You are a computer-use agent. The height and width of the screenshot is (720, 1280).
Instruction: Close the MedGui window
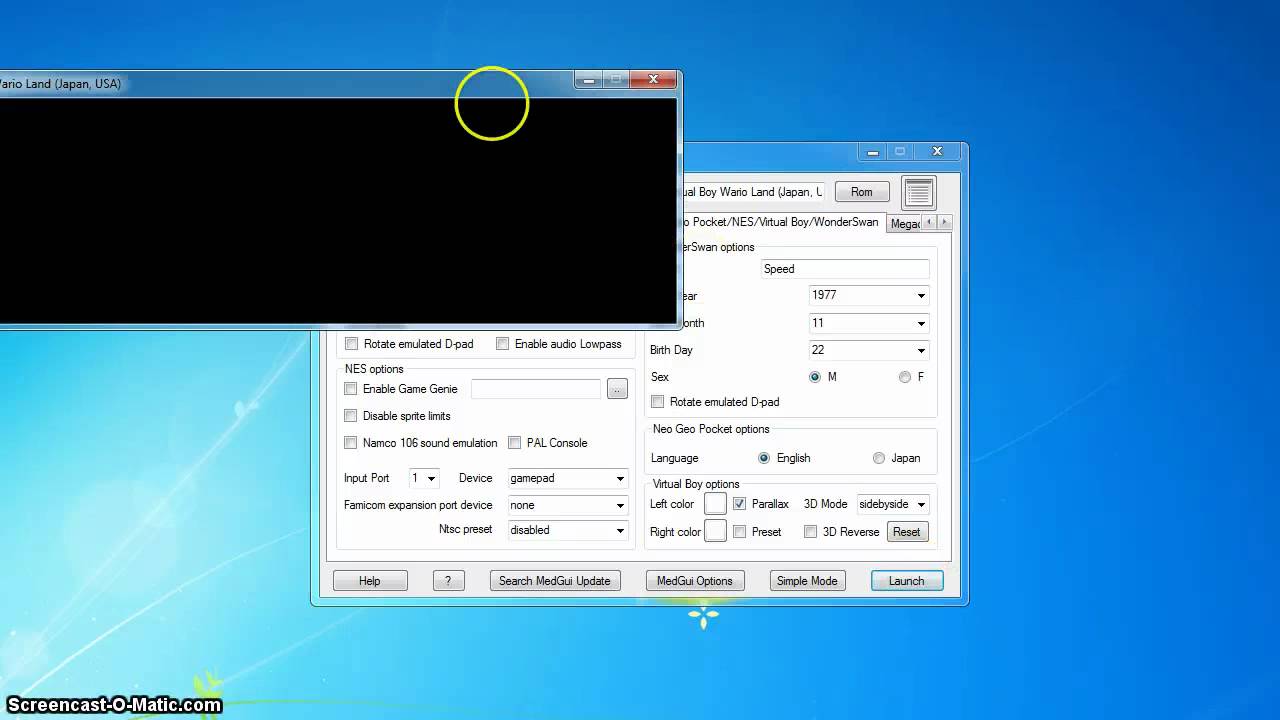pos(937,152)
